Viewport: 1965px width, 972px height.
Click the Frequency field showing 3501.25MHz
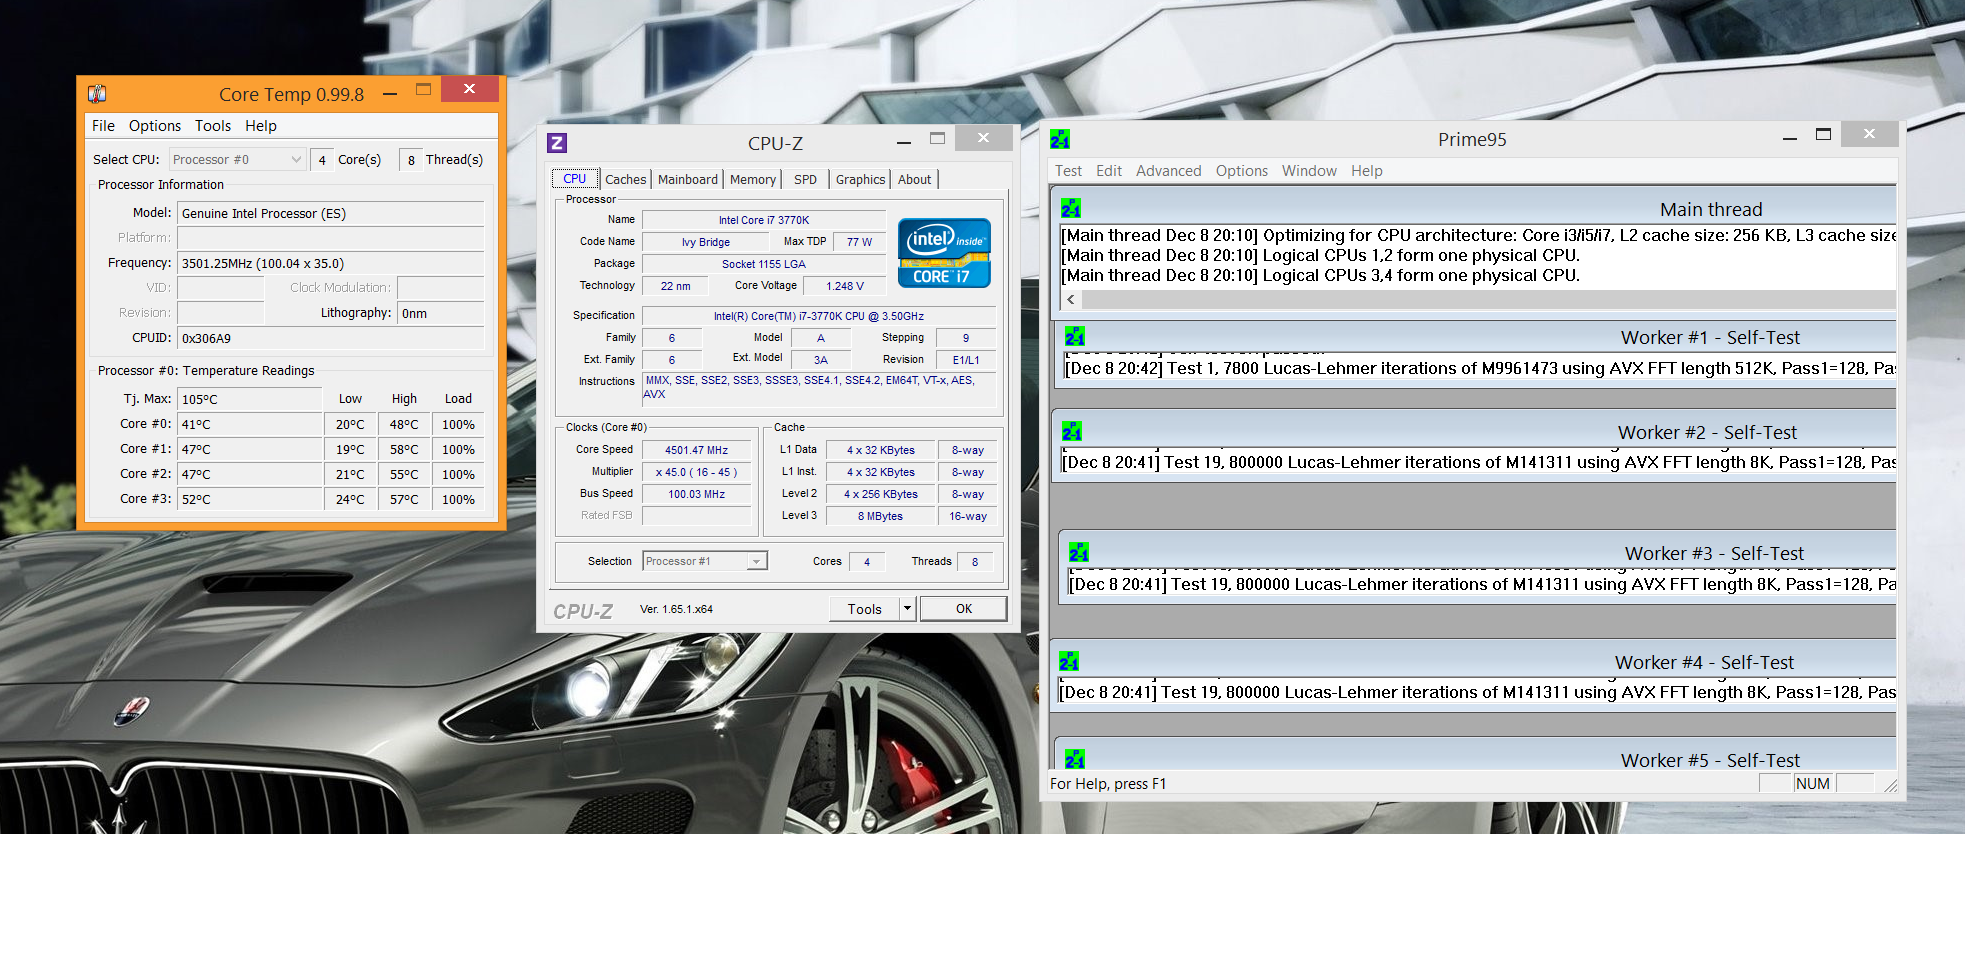(331, 263)
